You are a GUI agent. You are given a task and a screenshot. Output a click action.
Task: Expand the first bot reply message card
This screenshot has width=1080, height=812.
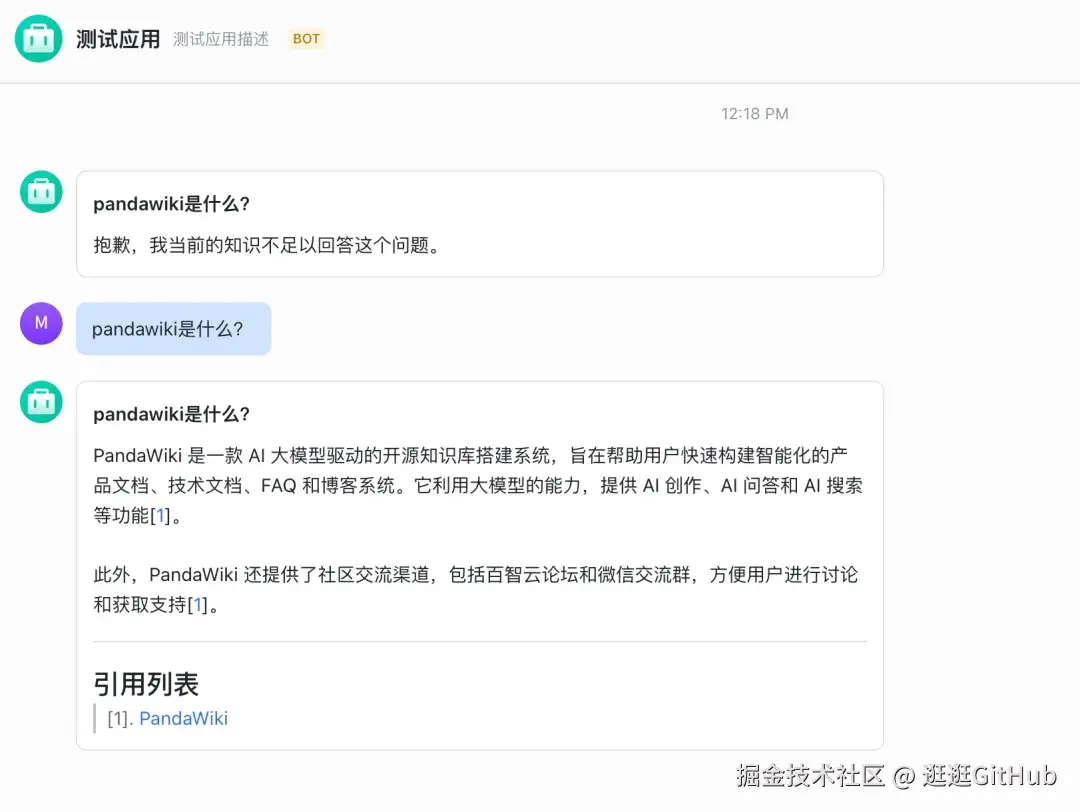click(480, 223)
